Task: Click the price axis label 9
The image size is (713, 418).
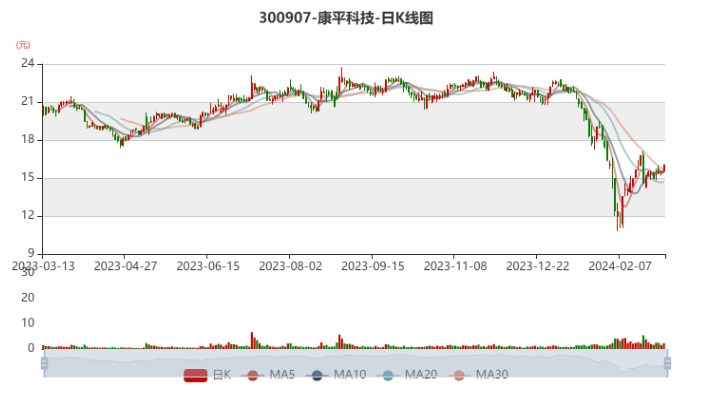Action: [31, 253]
